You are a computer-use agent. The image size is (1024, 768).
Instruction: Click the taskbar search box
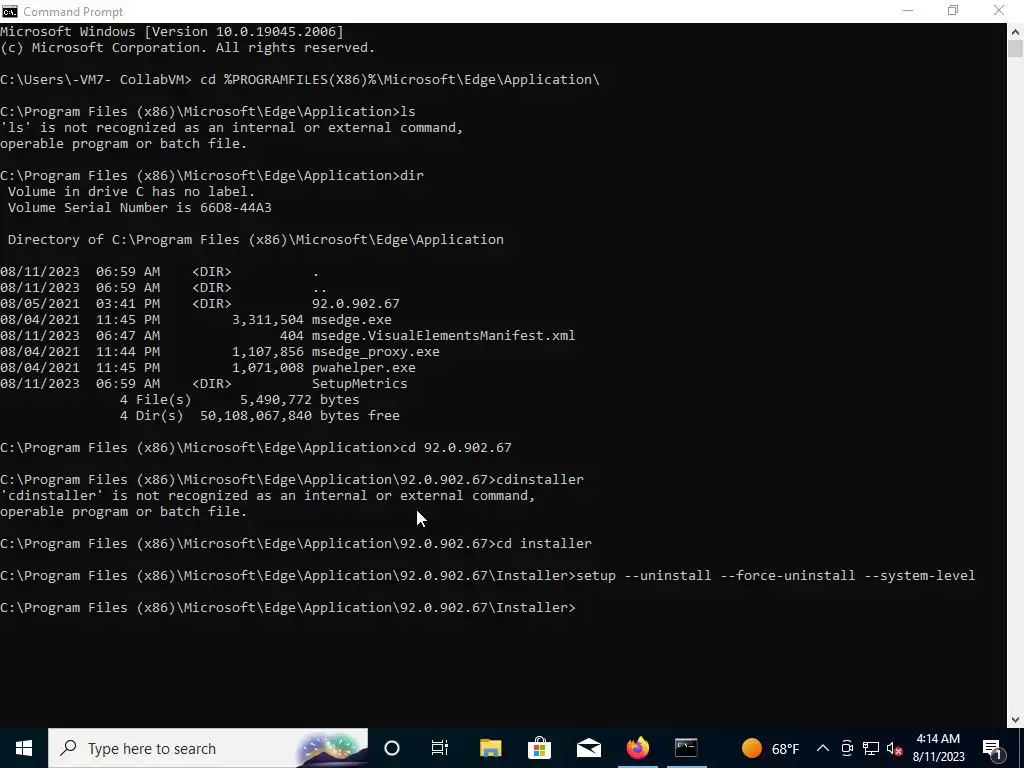pos(208,748)
